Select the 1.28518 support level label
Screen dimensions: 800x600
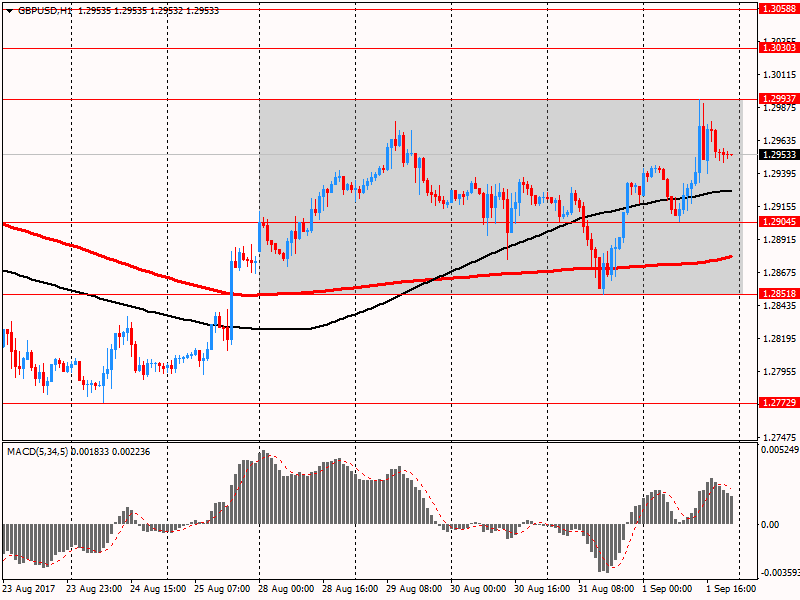click(x=779, y=293)
